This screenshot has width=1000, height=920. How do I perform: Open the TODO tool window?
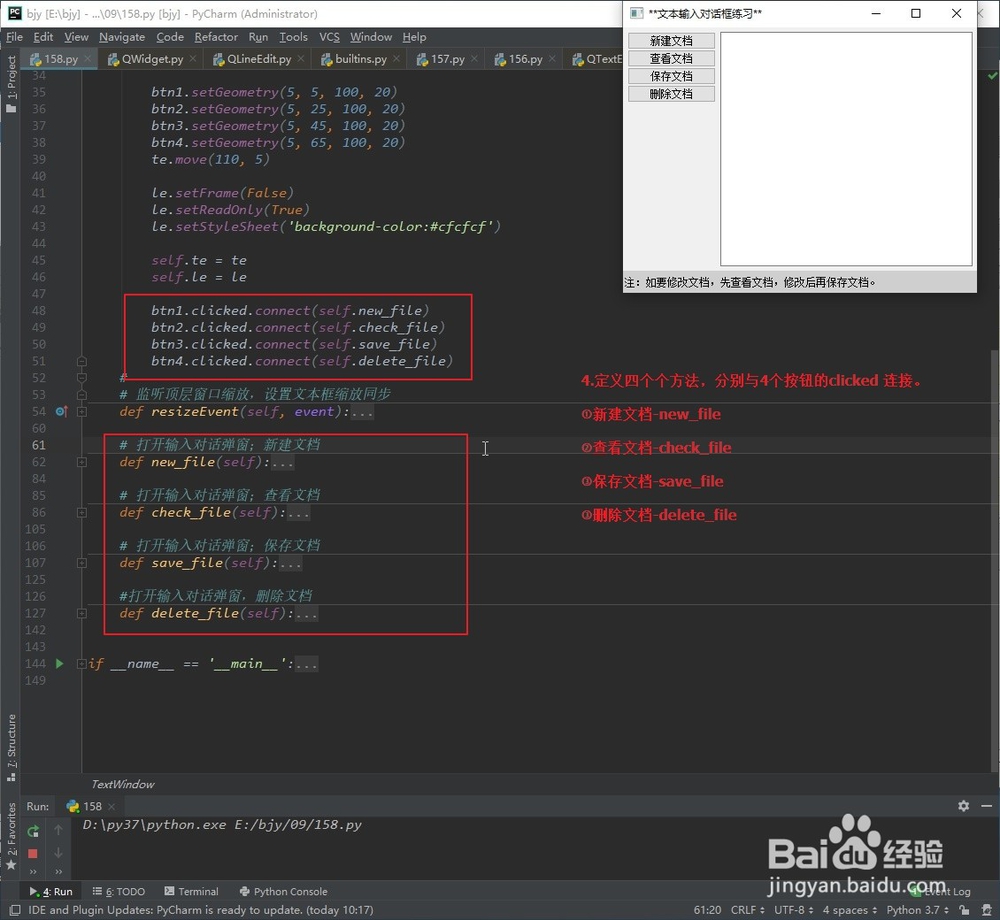point(118,891)
